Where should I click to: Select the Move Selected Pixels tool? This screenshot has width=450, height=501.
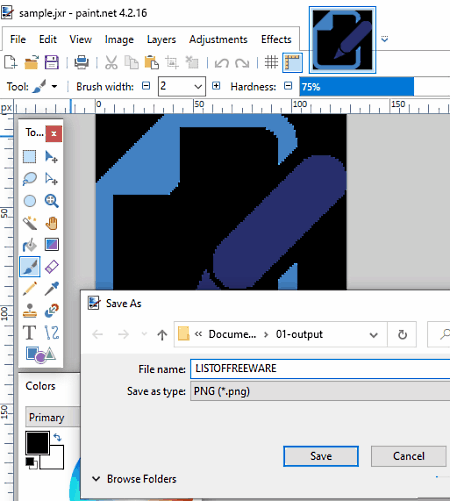[51, 156]
